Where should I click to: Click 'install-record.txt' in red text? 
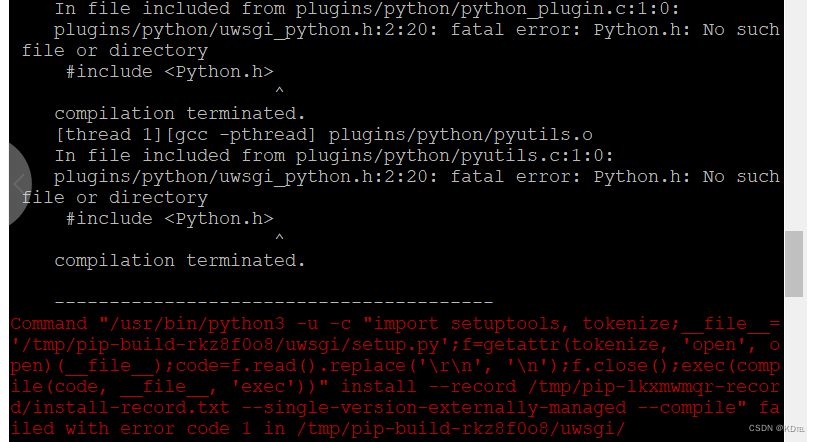131,407
